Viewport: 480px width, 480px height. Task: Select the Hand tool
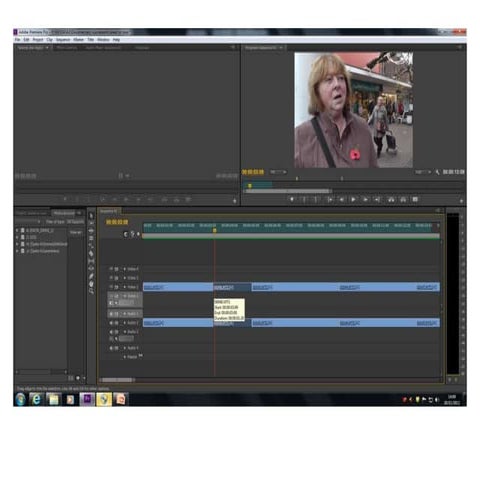point(91,284)
